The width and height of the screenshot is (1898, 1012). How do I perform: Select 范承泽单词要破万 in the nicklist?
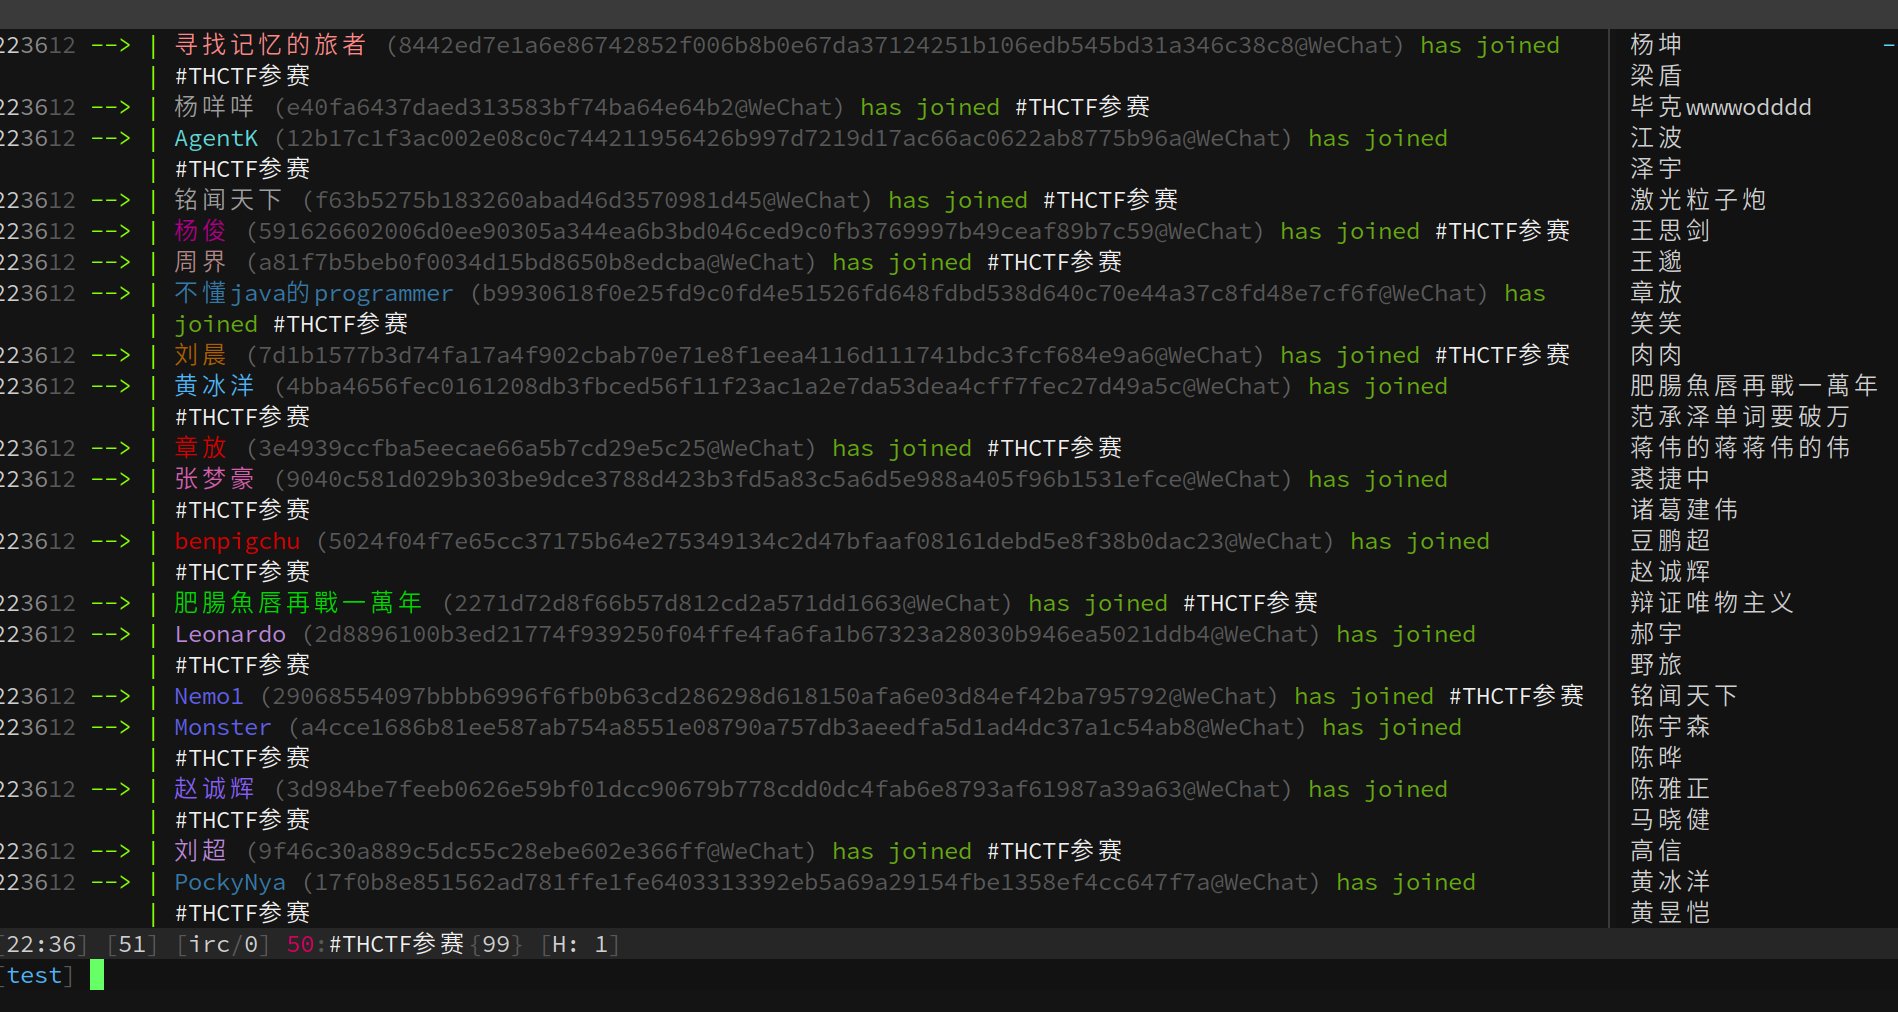coord(1740,417)
